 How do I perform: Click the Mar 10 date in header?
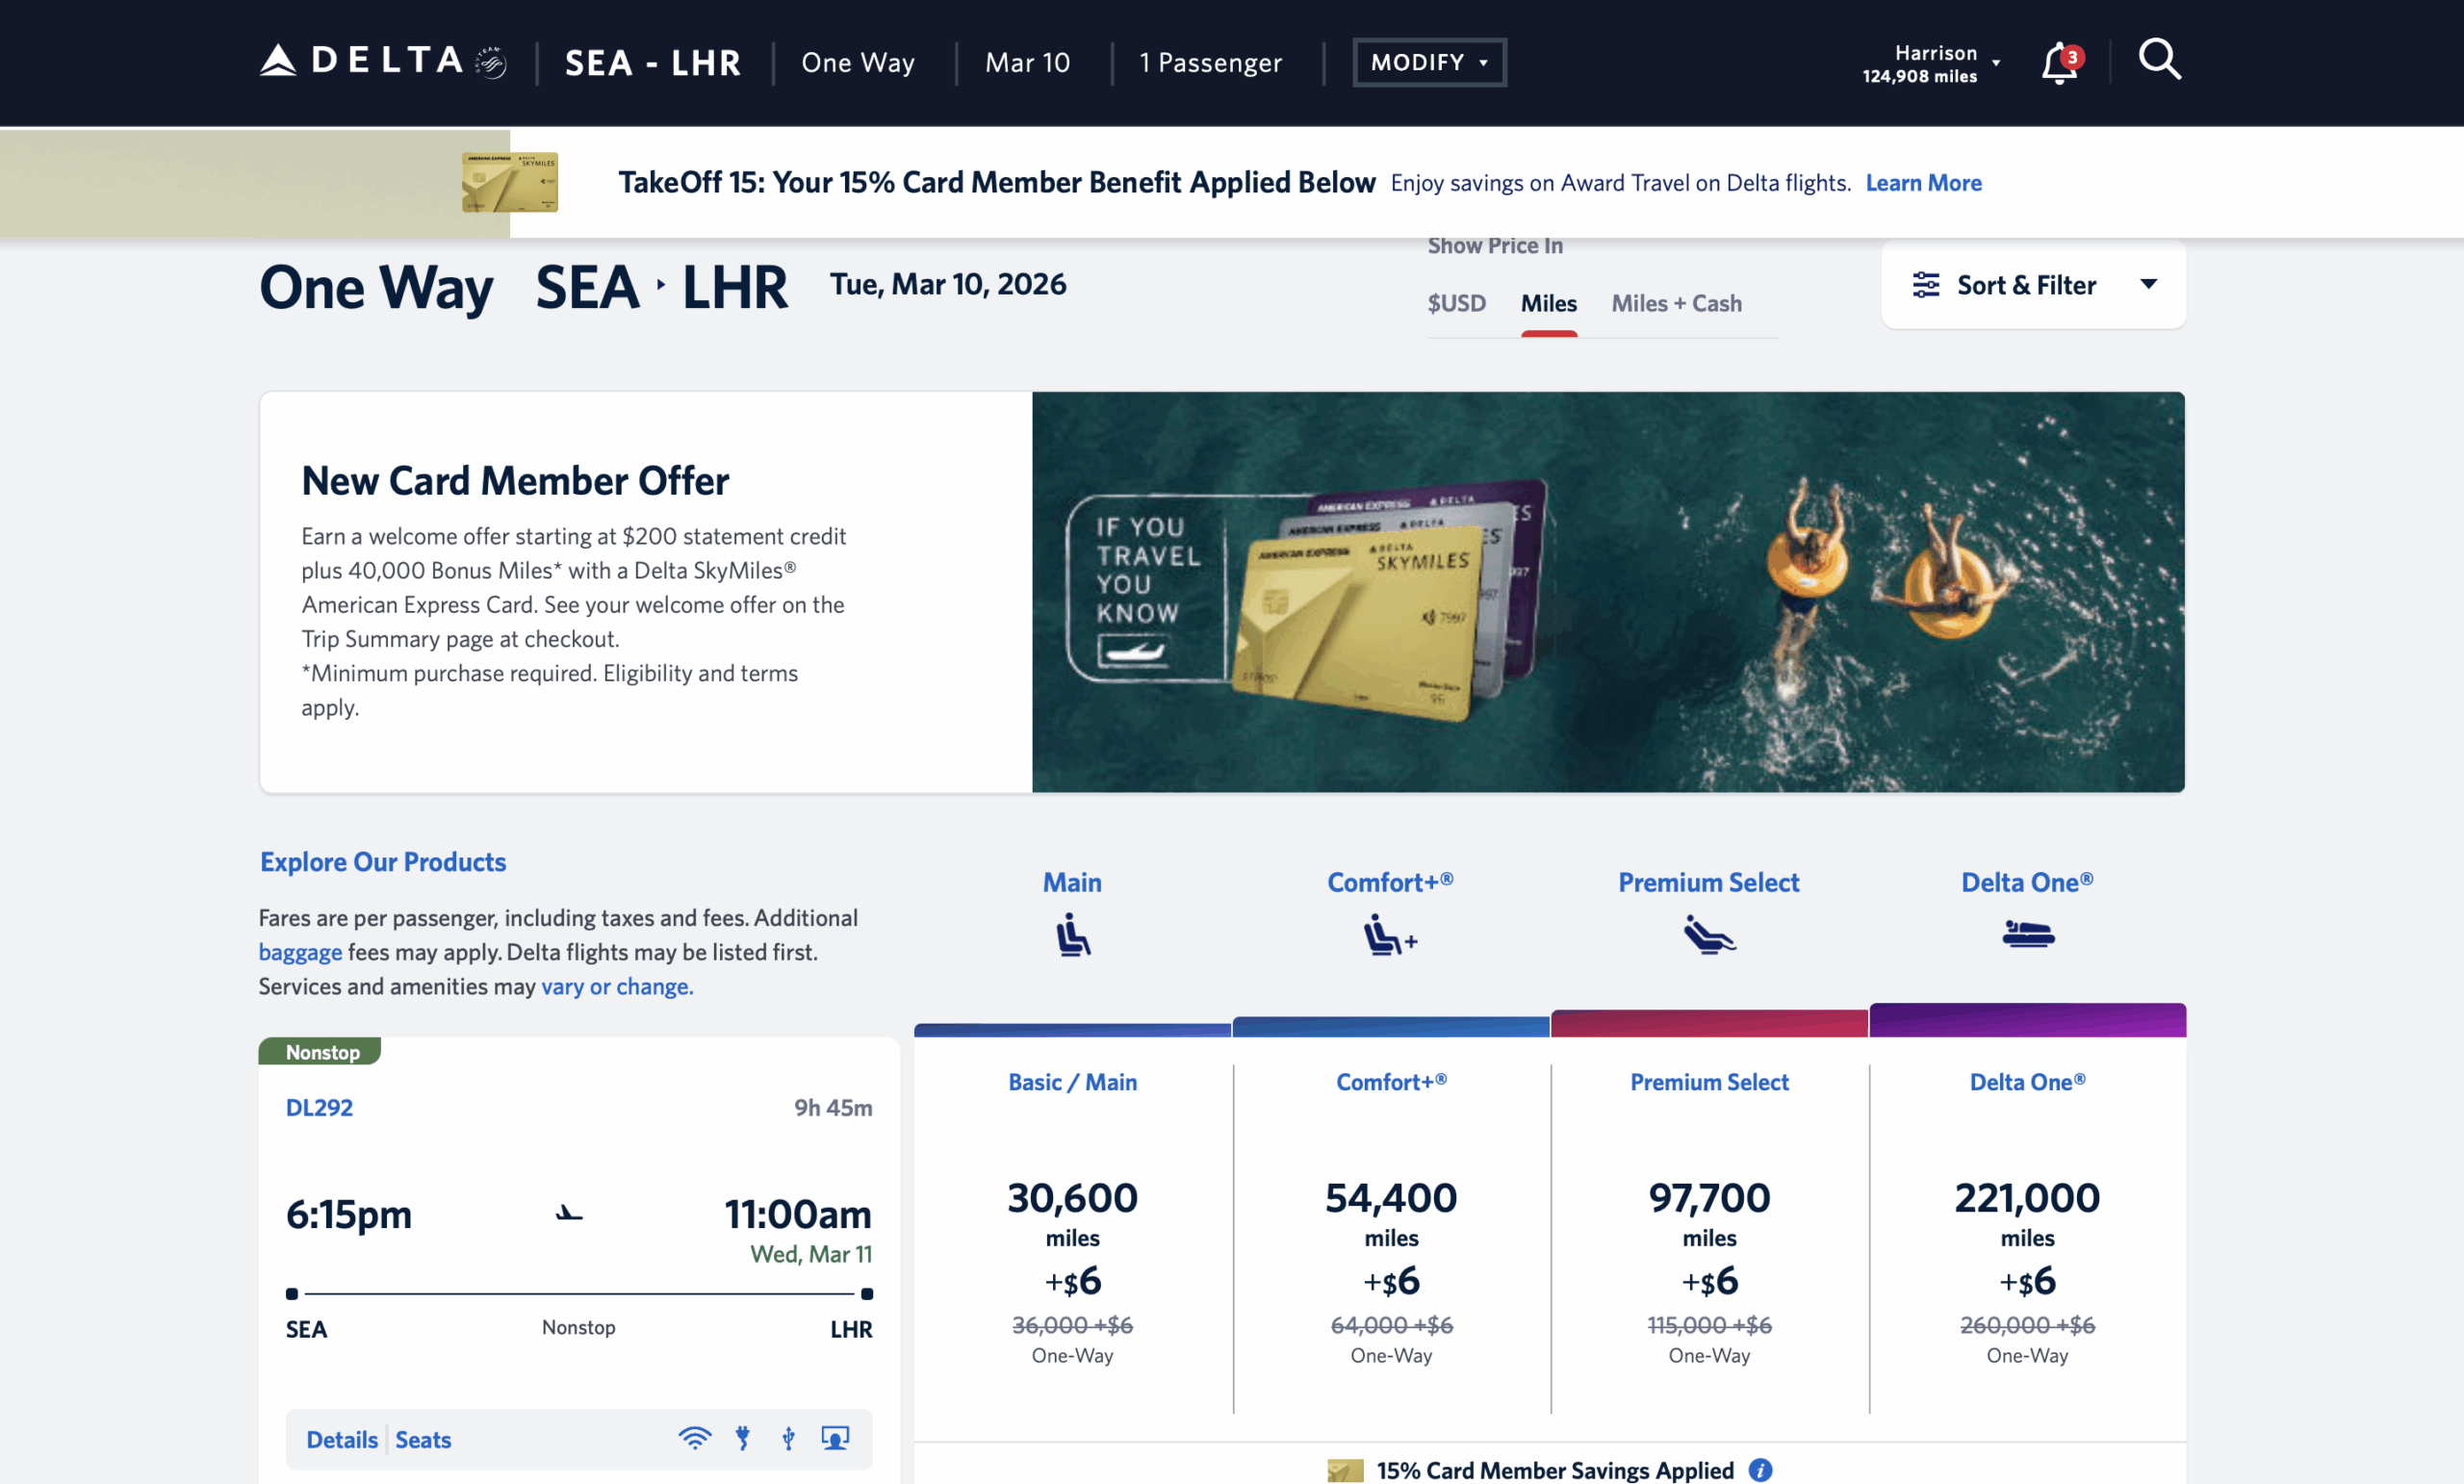(x=1027, y=63)
